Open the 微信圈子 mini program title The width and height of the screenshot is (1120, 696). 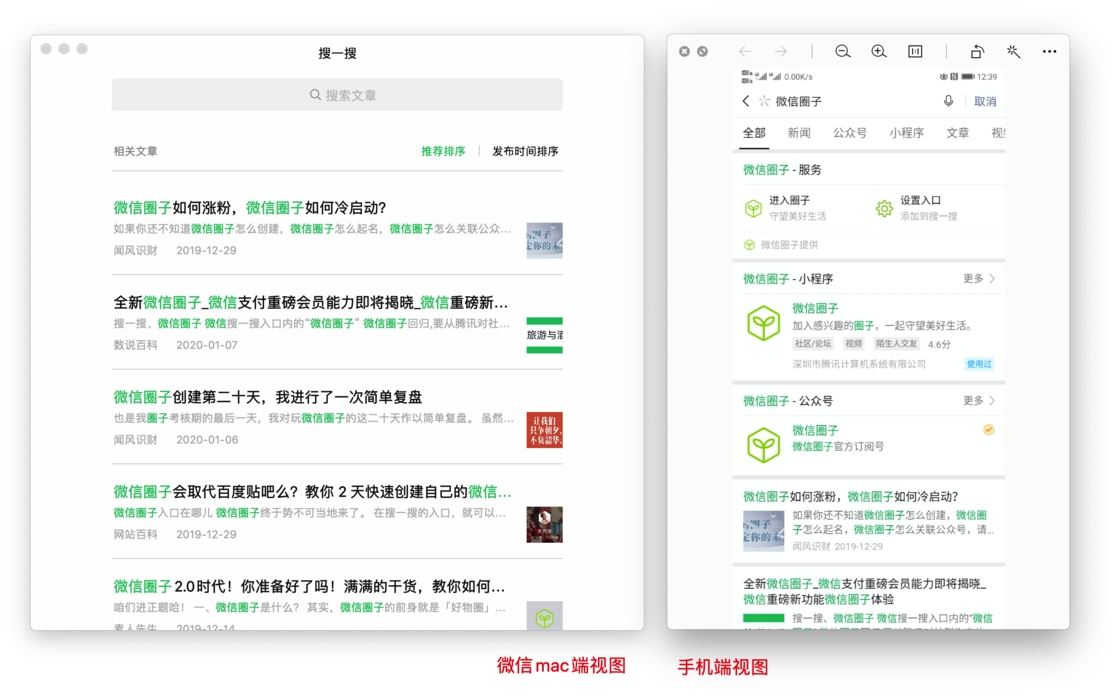815,308
